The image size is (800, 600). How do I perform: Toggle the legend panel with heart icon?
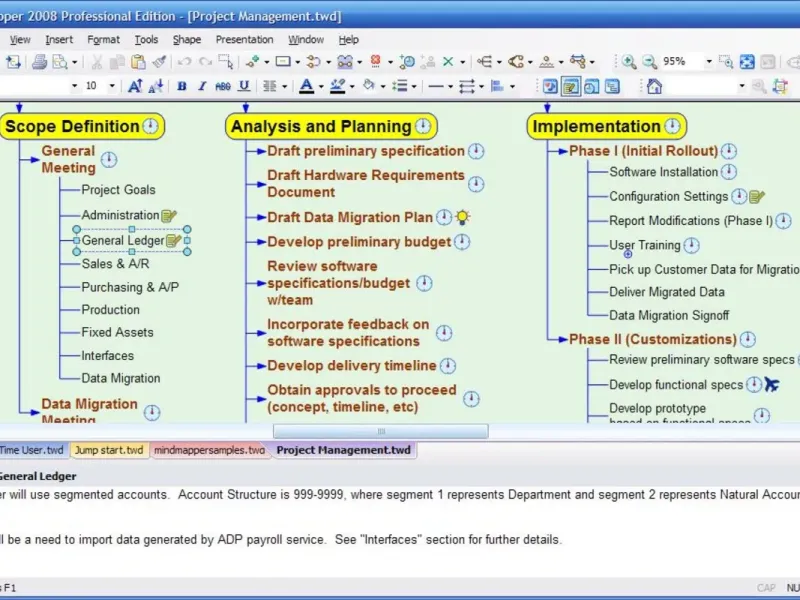(550, 86)
